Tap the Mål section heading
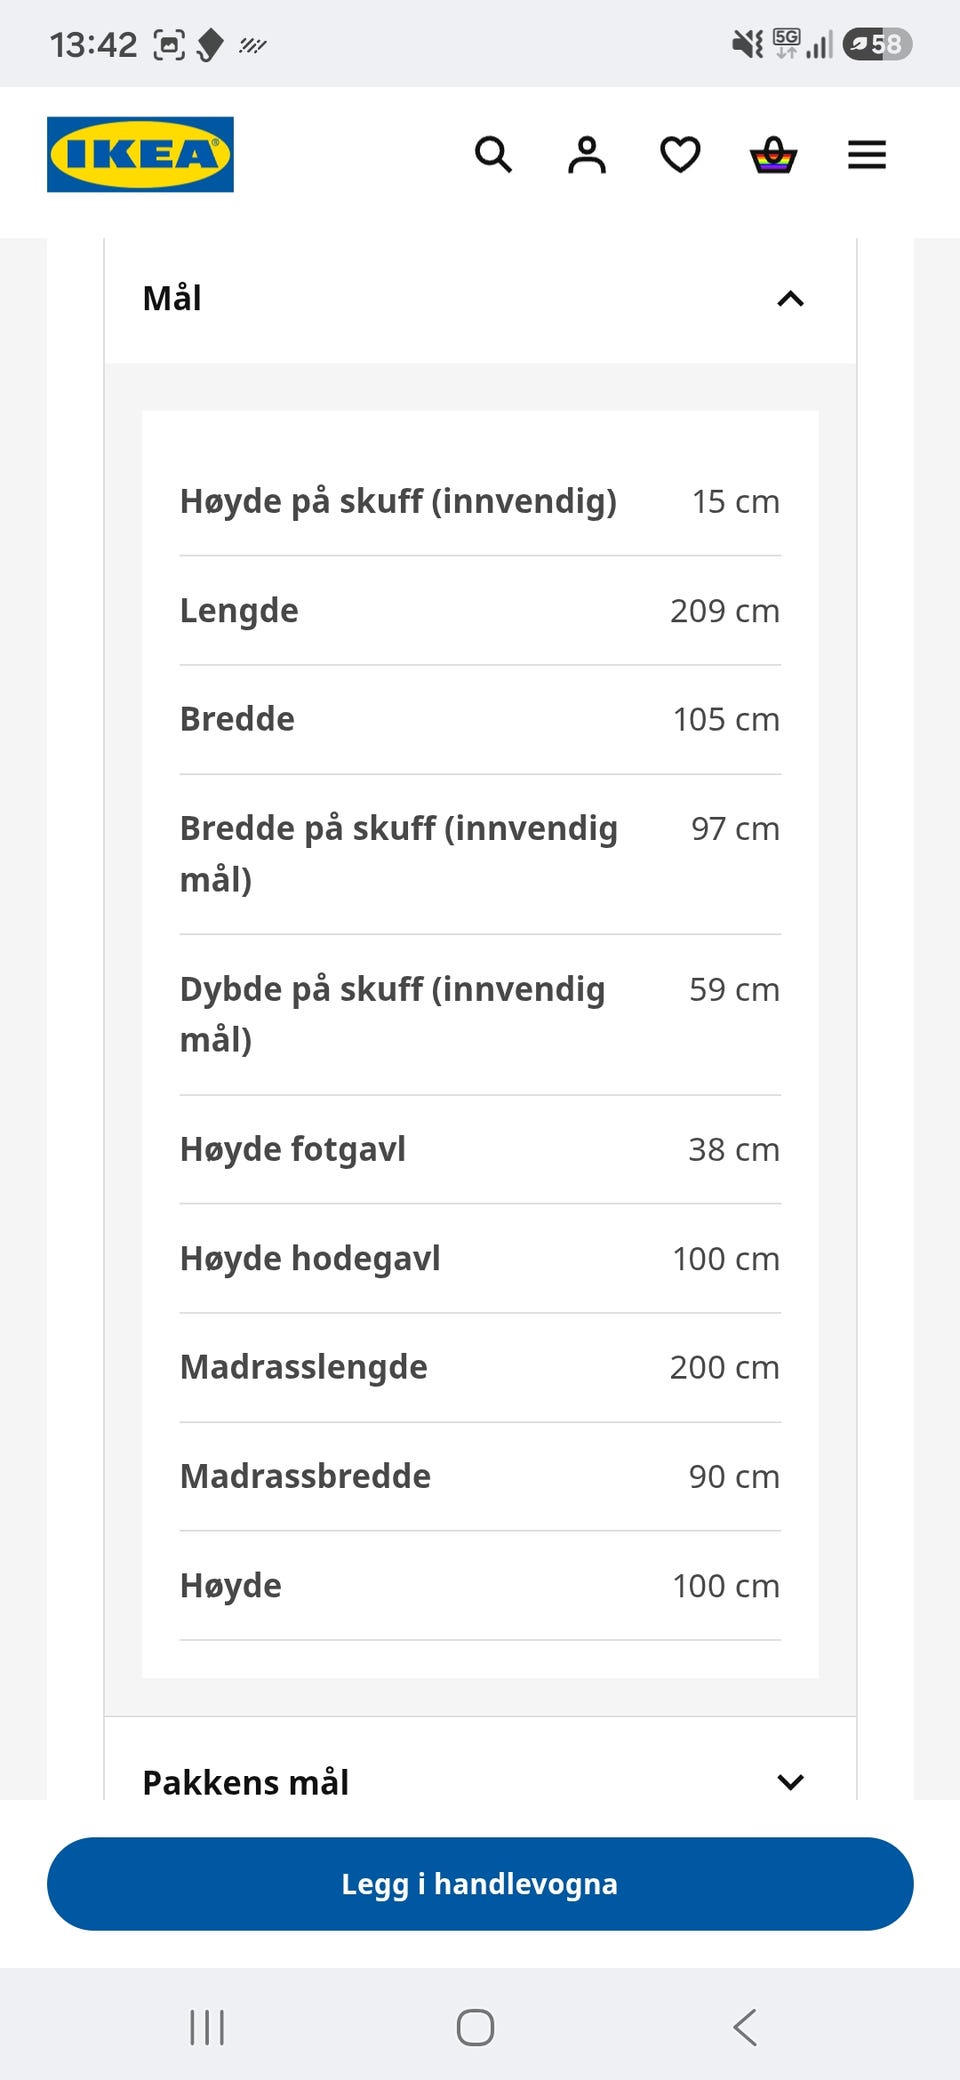This screenshot has height=2080, width=960. point(172,298)
